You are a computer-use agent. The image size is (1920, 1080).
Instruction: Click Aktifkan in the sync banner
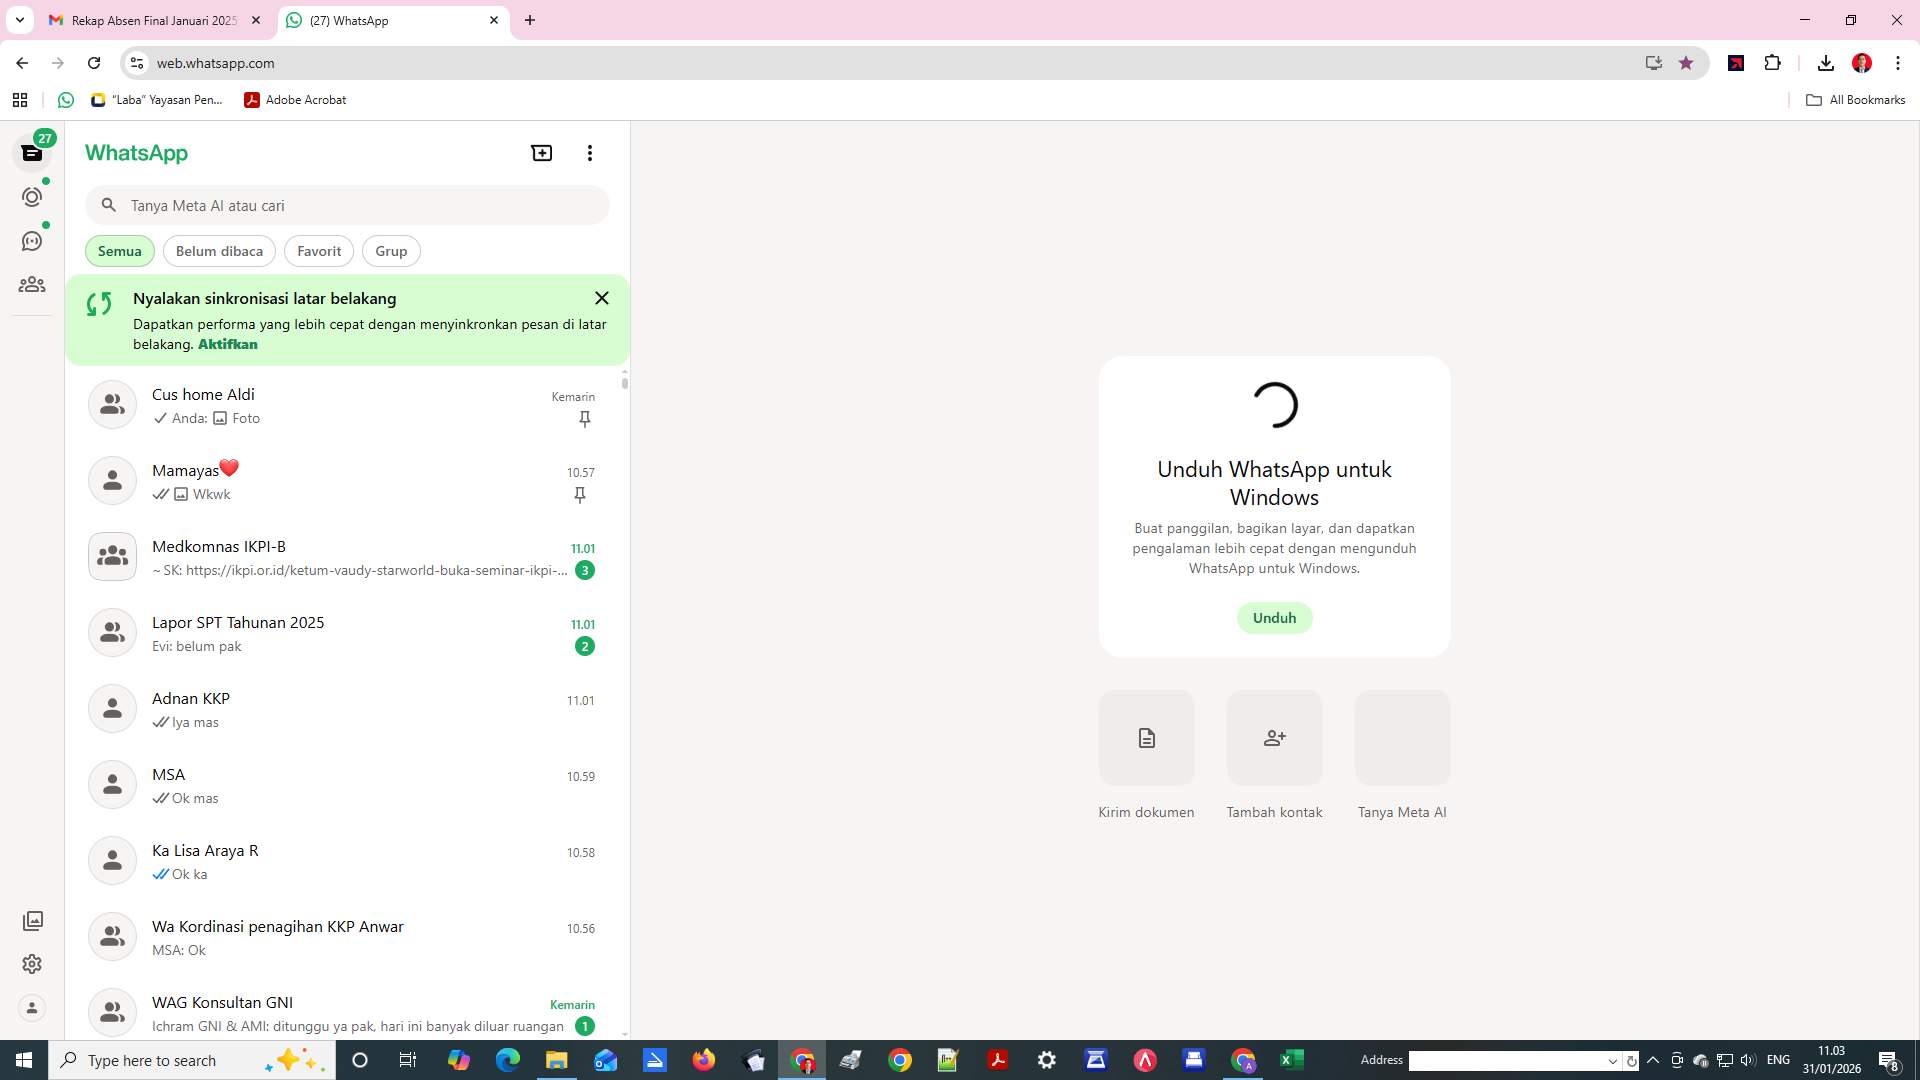pos(227,343)
